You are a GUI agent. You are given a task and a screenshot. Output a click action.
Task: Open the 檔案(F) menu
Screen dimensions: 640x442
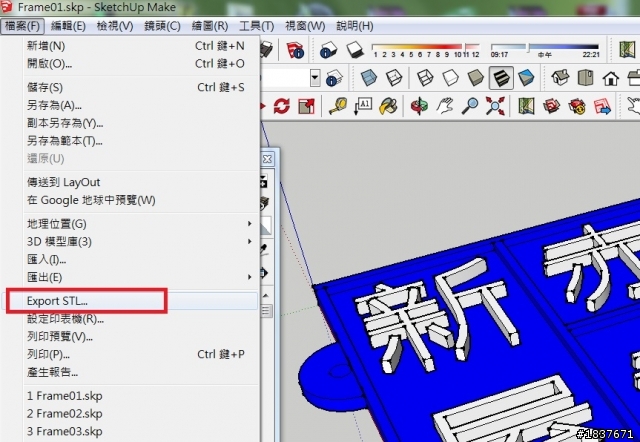[22, 26]
